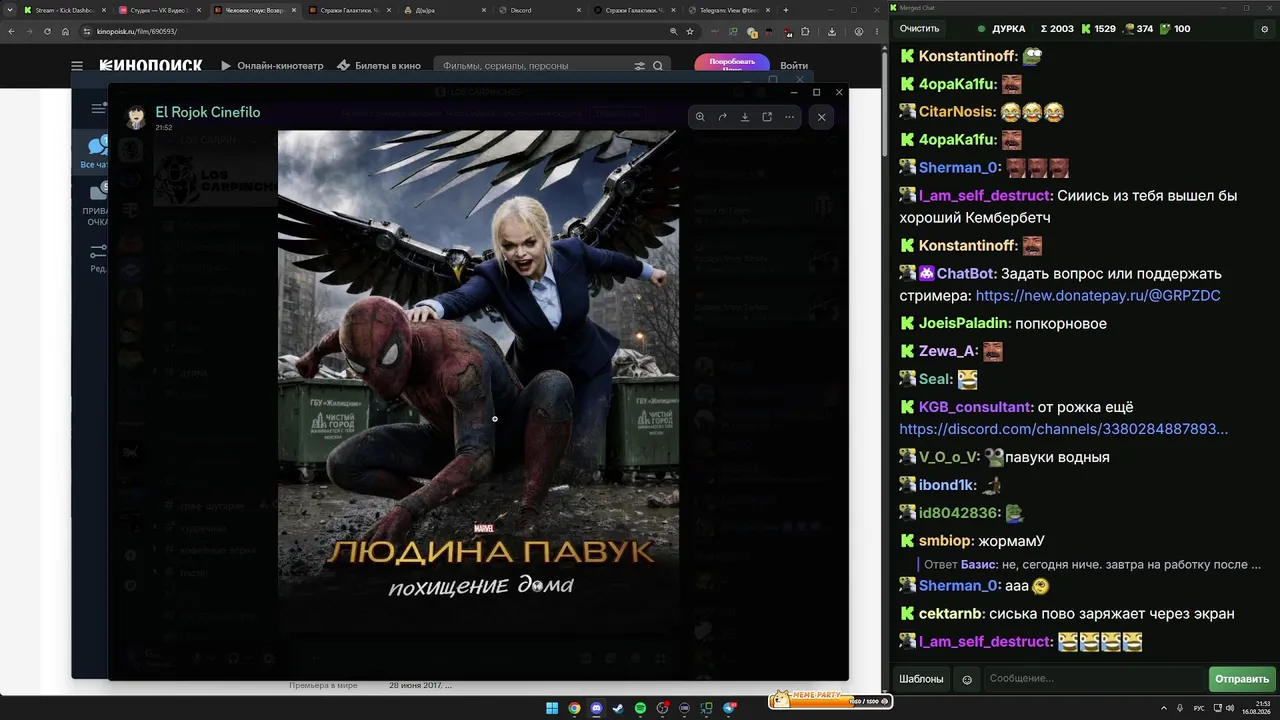This screenshot has width=1280, height=720.
Task: Go to Kinopoisk home via the logo
Action: [151, 66]
